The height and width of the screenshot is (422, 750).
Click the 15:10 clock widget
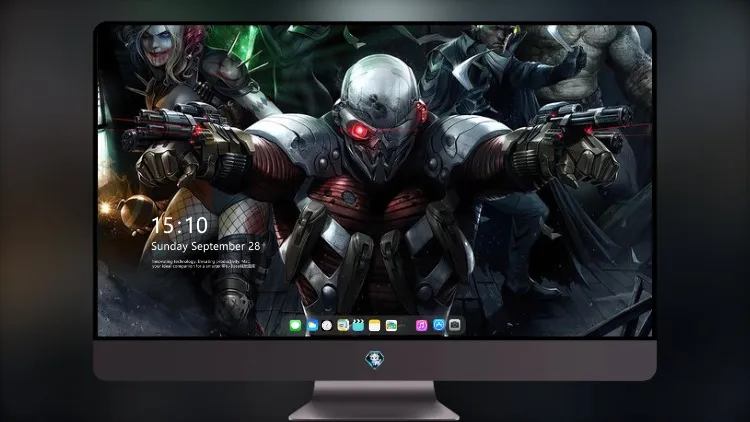pyautogui.click(x=179, y=225)
